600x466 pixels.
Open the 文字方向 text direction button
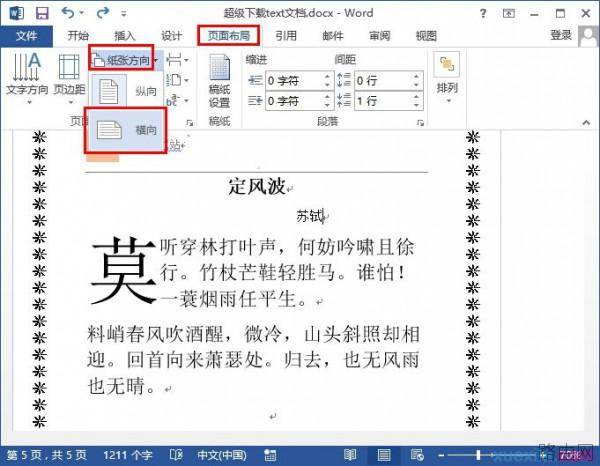pos(27,78)
